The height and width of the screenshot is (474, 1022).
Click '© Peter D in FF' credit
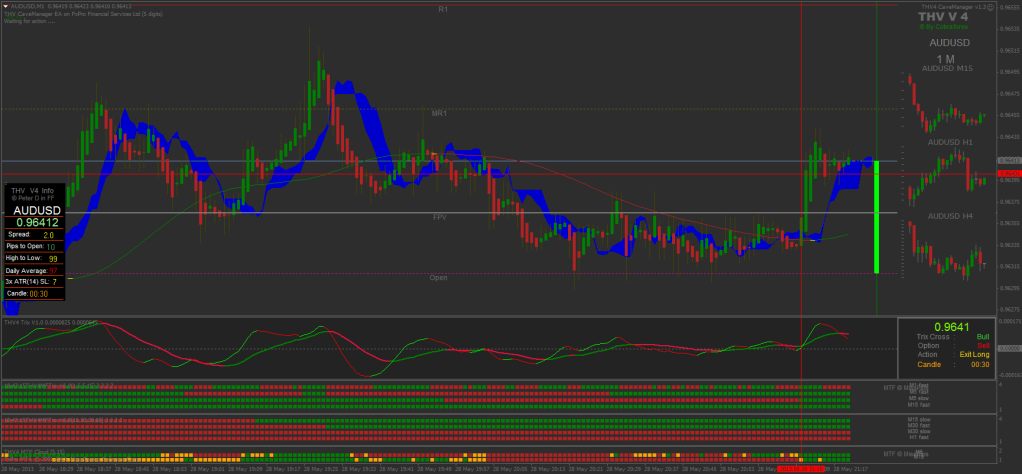(33, 198)
